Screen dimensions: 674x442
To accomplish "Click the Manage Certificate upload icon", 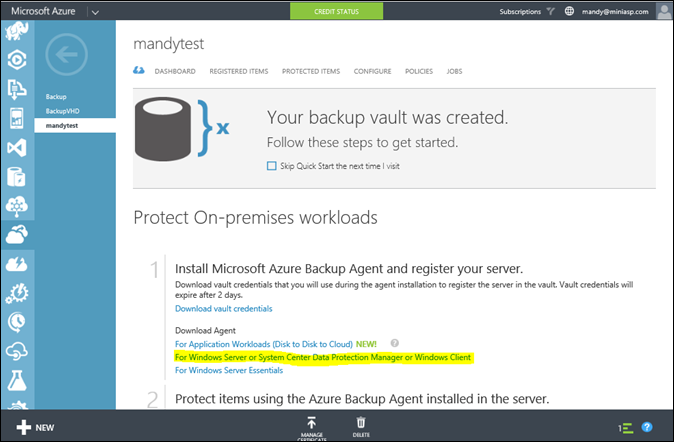I will (312, 423).
